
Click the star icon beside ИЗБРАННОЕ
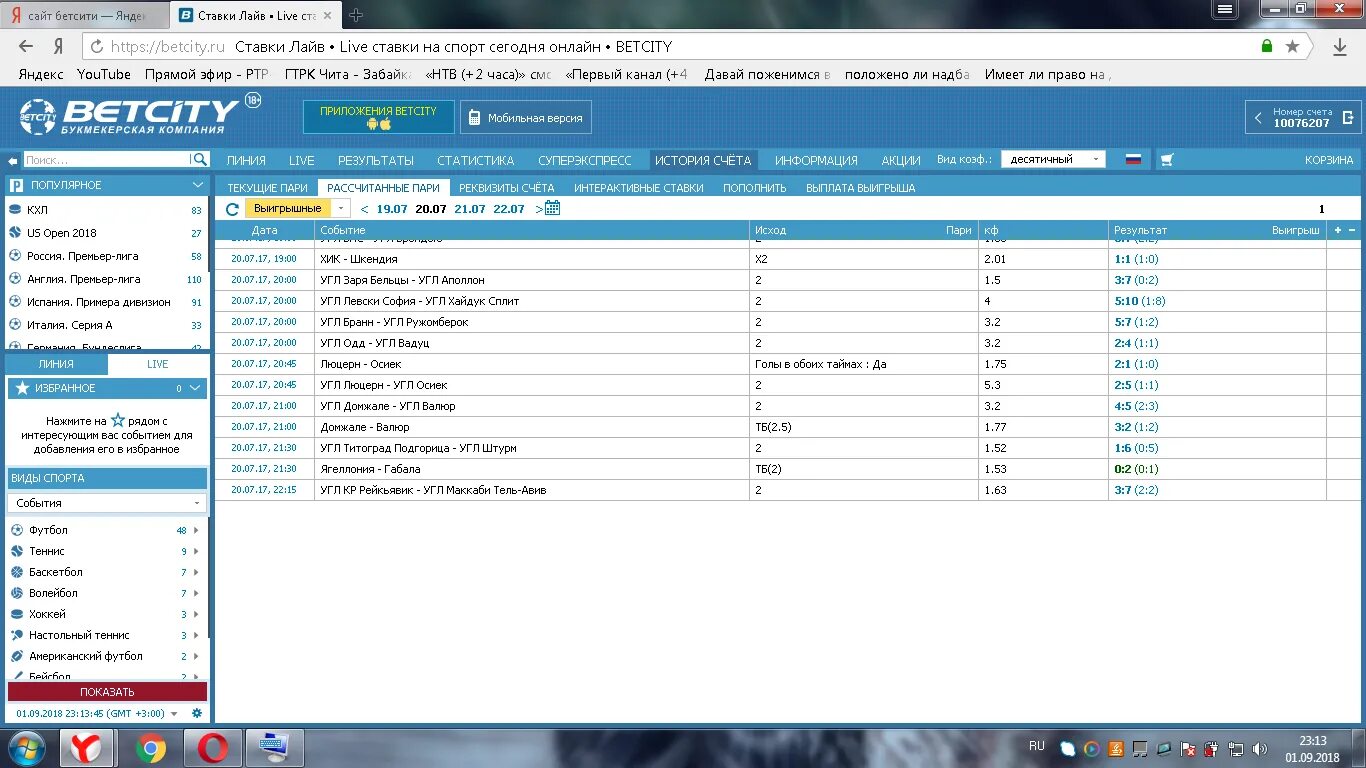click(x=23, y=388)
